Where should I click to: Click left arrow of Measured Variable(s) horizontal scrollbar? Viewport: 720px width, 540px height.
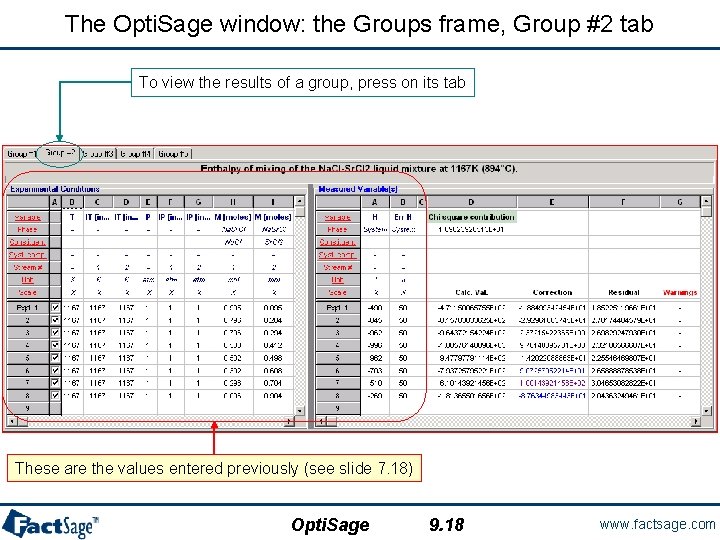coord(322,421)
